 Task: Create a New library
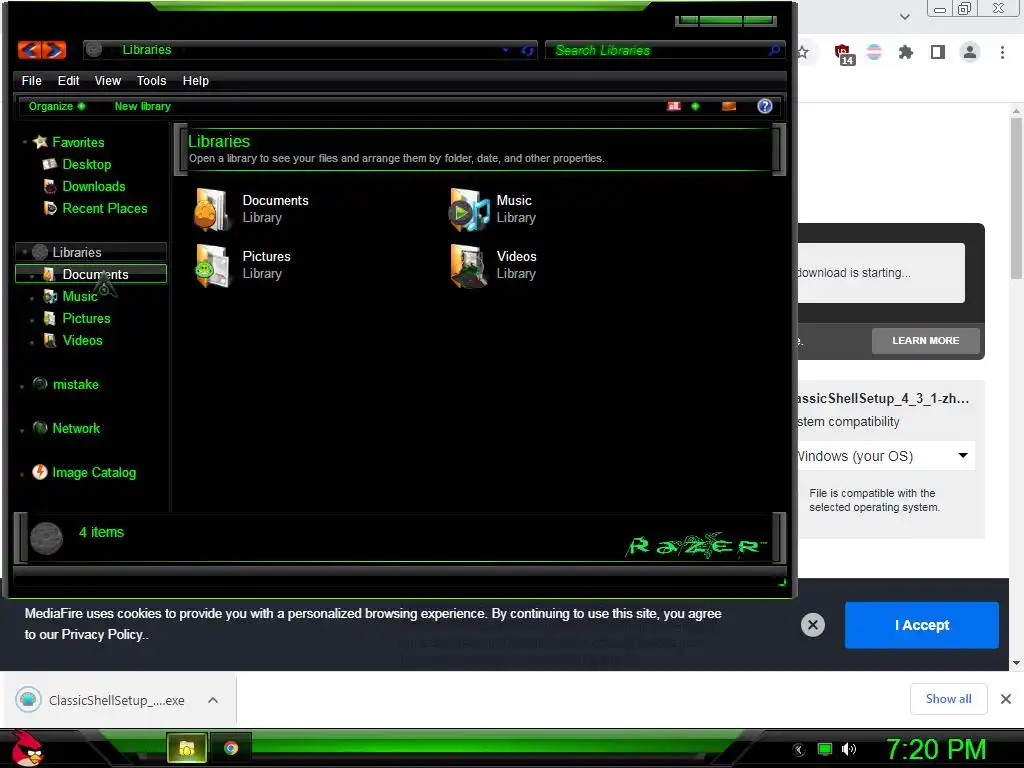[x=142, y=106]
